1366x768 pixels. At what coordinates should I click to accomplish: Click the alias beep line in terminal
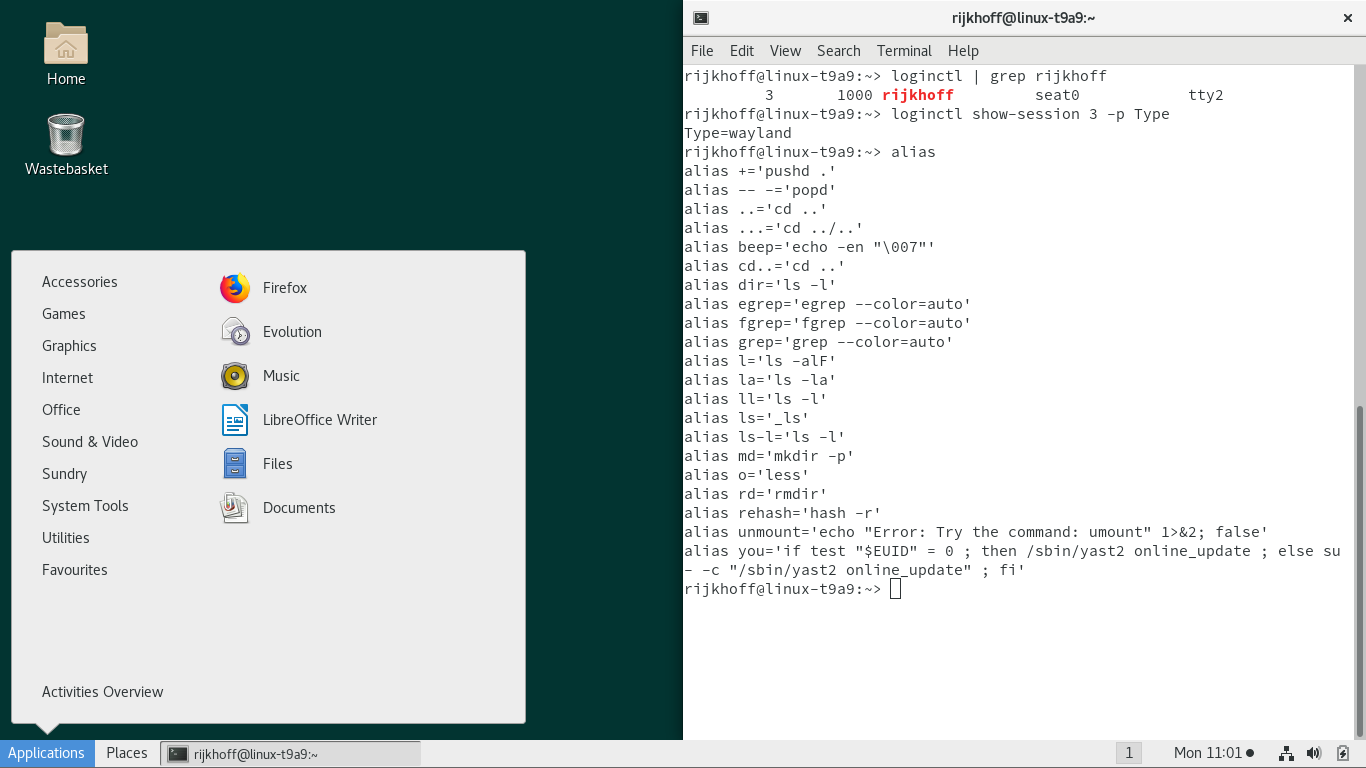coord(810,247)
